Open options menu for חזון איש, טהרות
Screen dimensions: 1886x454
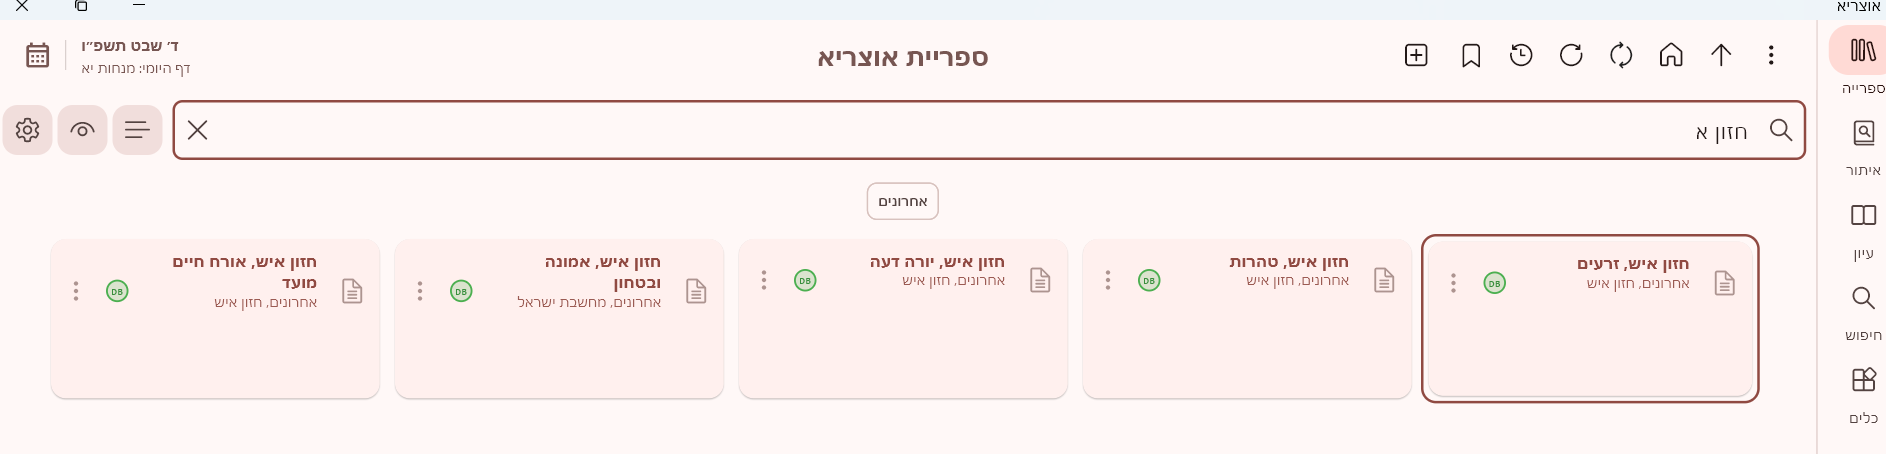tap(1108, 281)
